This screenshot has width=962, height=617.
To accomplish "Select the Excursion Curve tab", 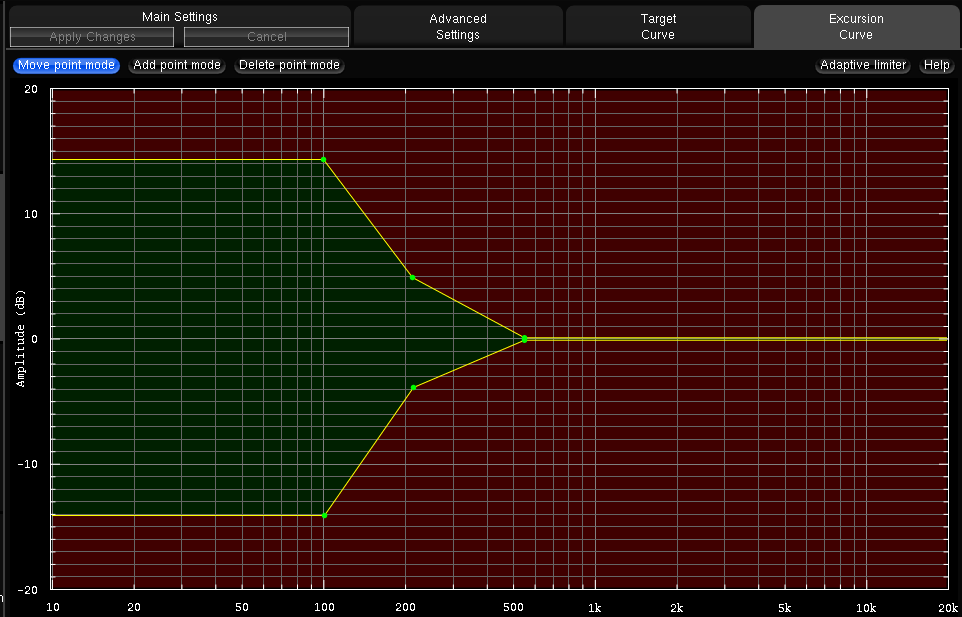I will tap(856, 27).
